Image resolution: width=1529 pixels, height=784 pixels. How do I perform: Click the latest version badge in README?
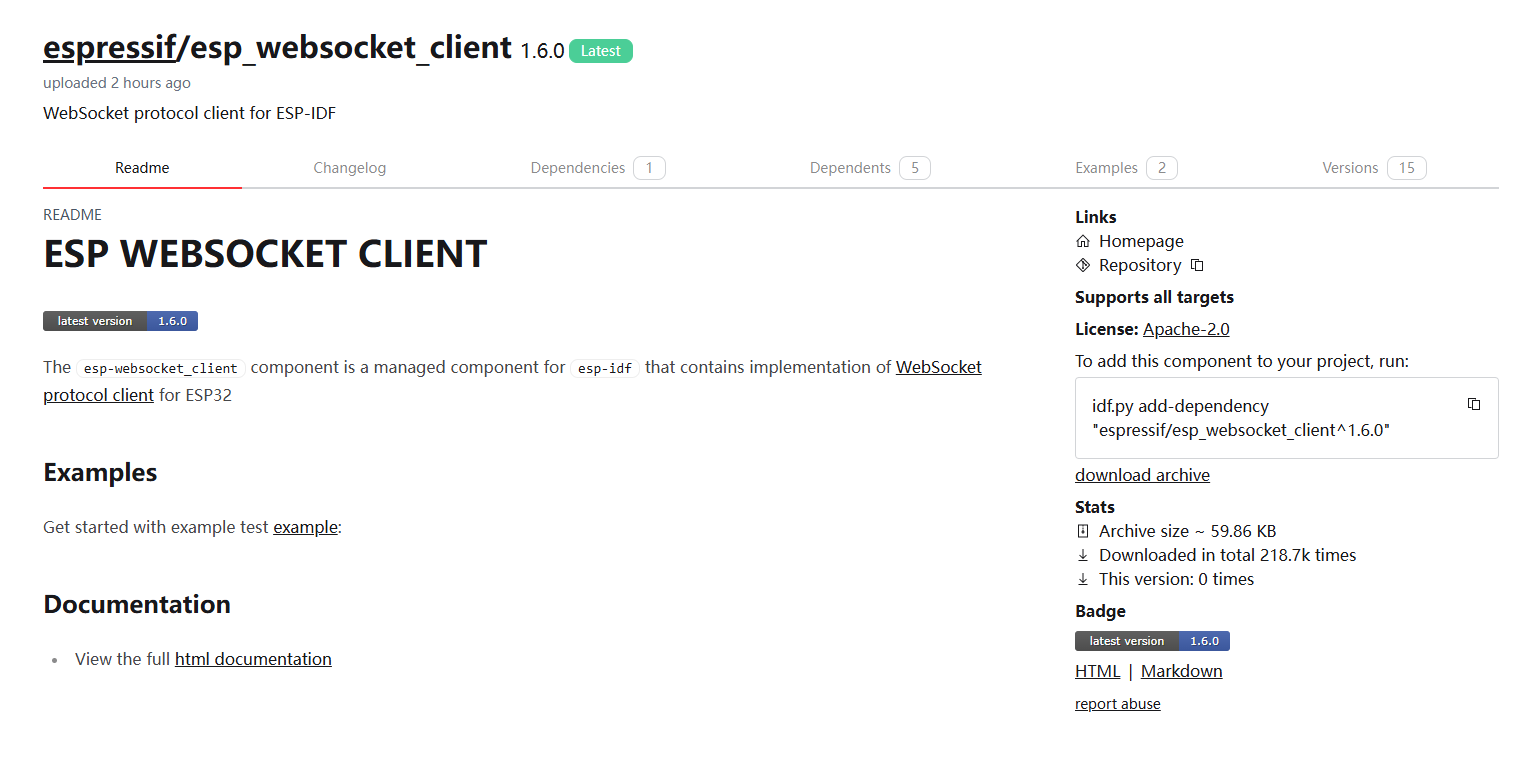click(120, 321)
